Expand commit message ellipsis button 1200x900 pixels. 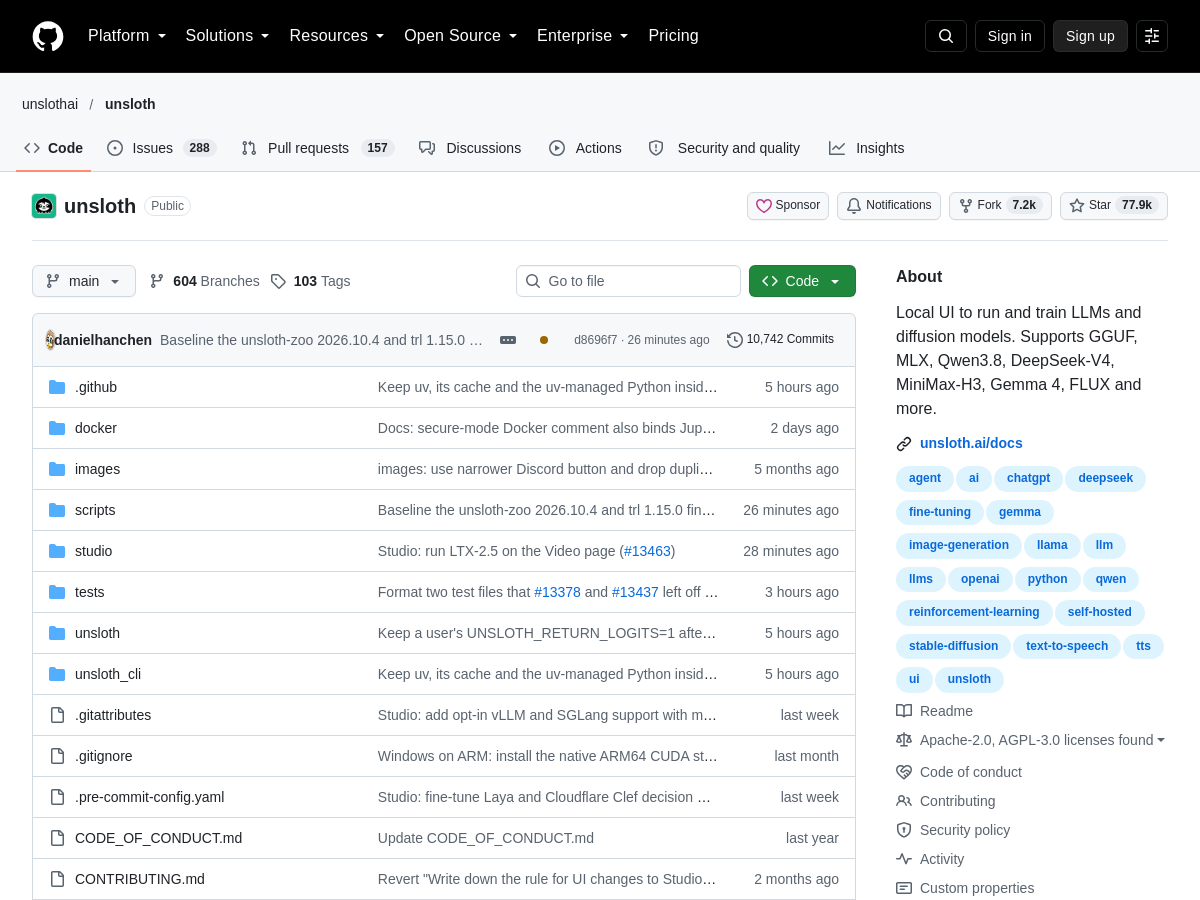pos(508,340)
